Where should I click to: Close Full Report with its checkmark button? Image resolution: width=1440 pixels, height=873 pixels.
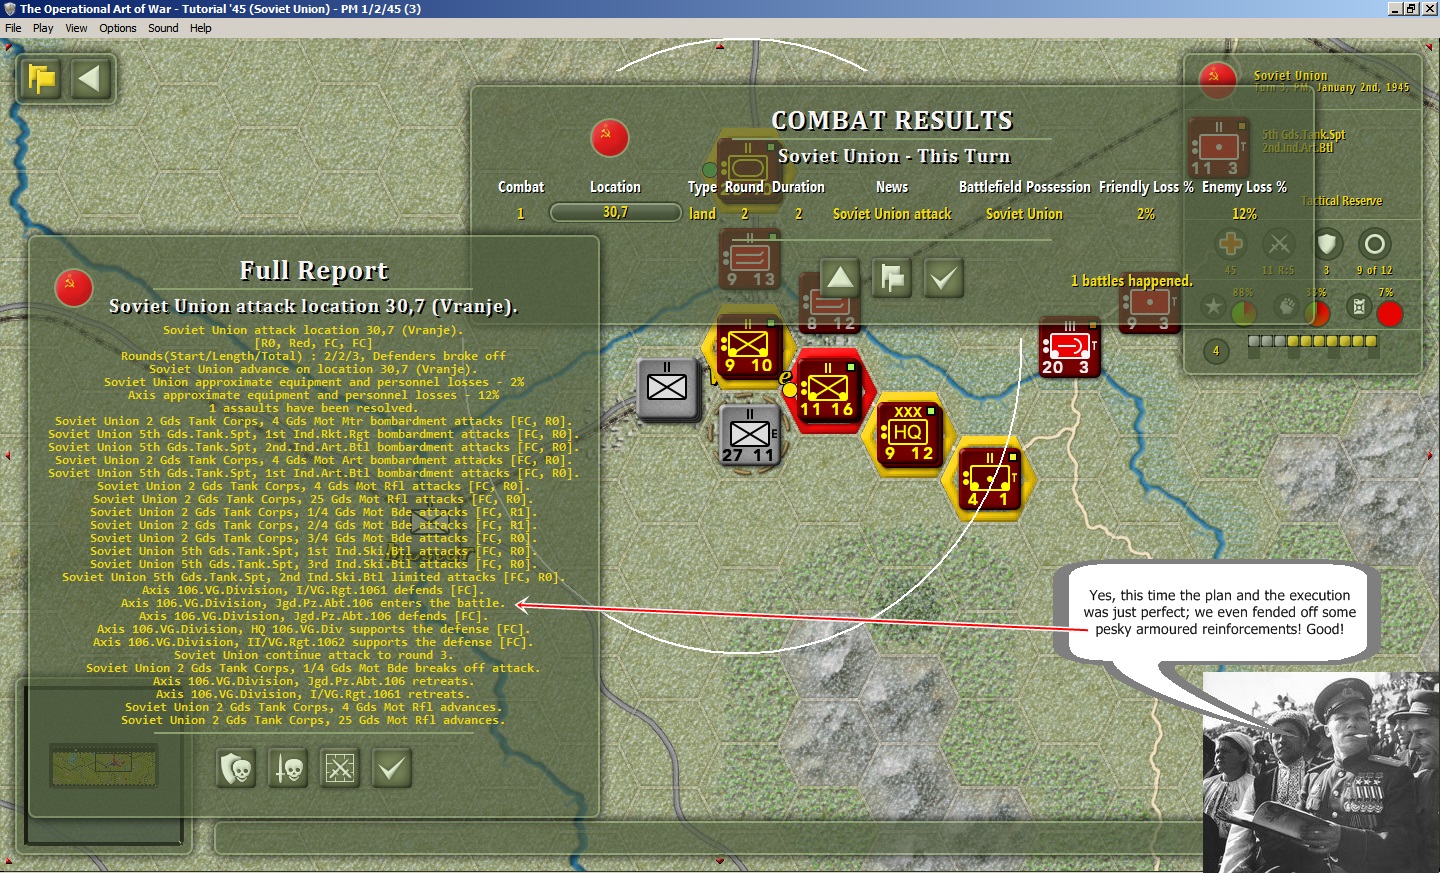tap(392, 768)
